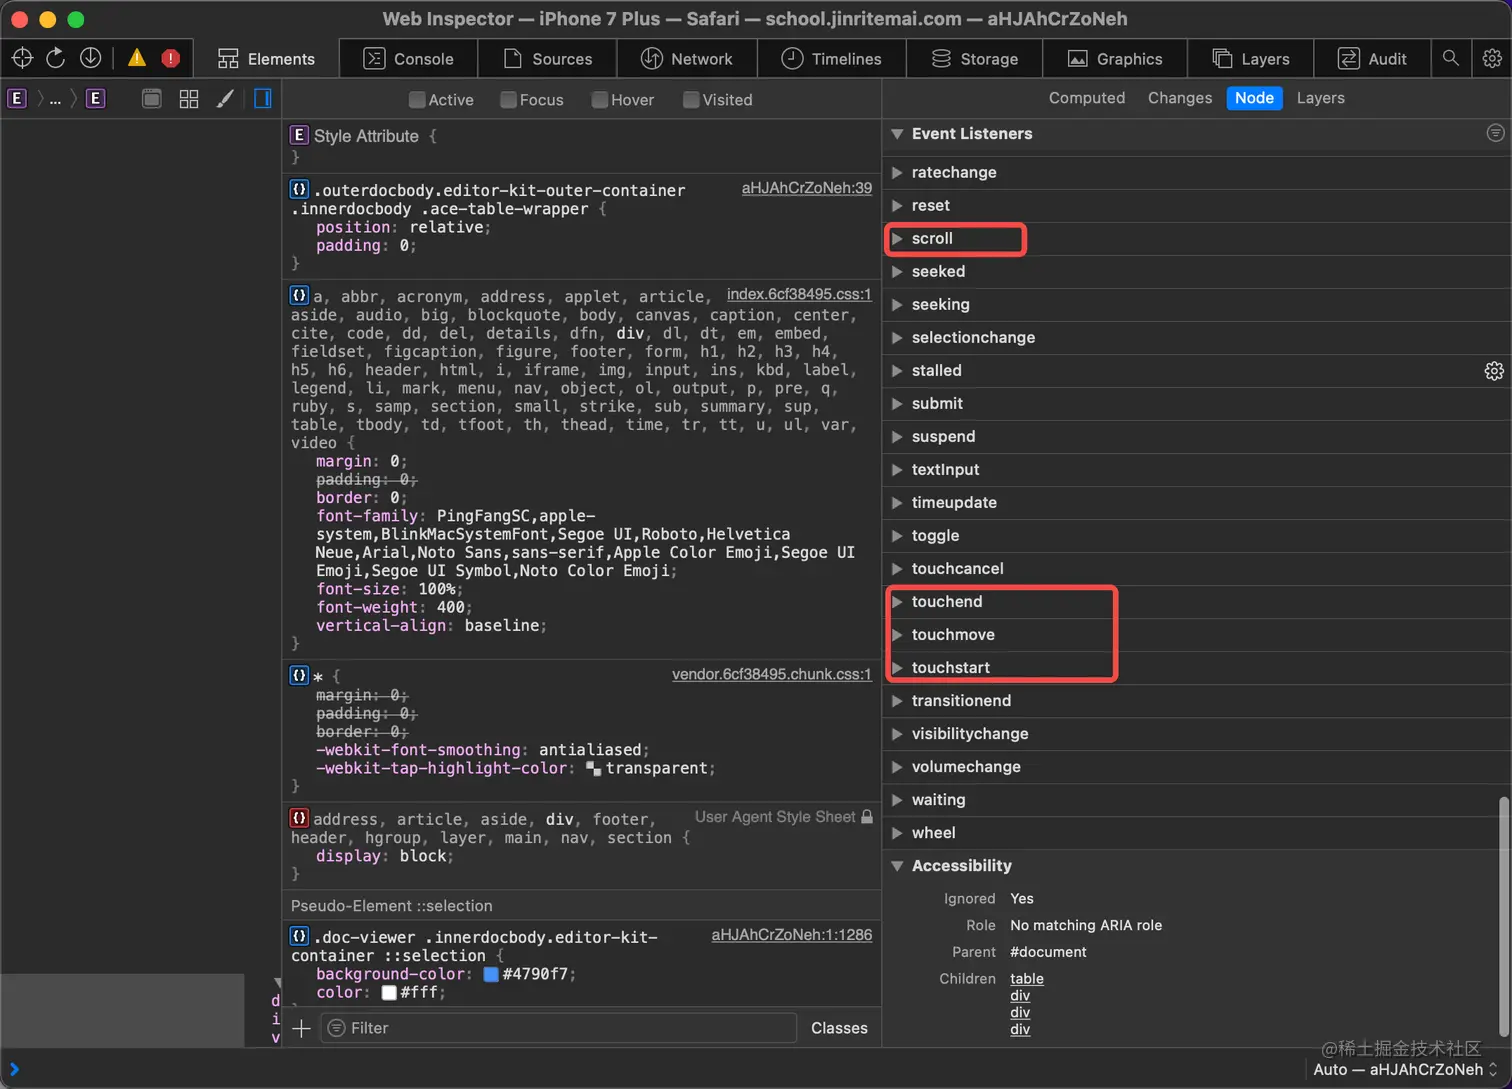Open Web Inspector settings gear

pos(1492,58)
